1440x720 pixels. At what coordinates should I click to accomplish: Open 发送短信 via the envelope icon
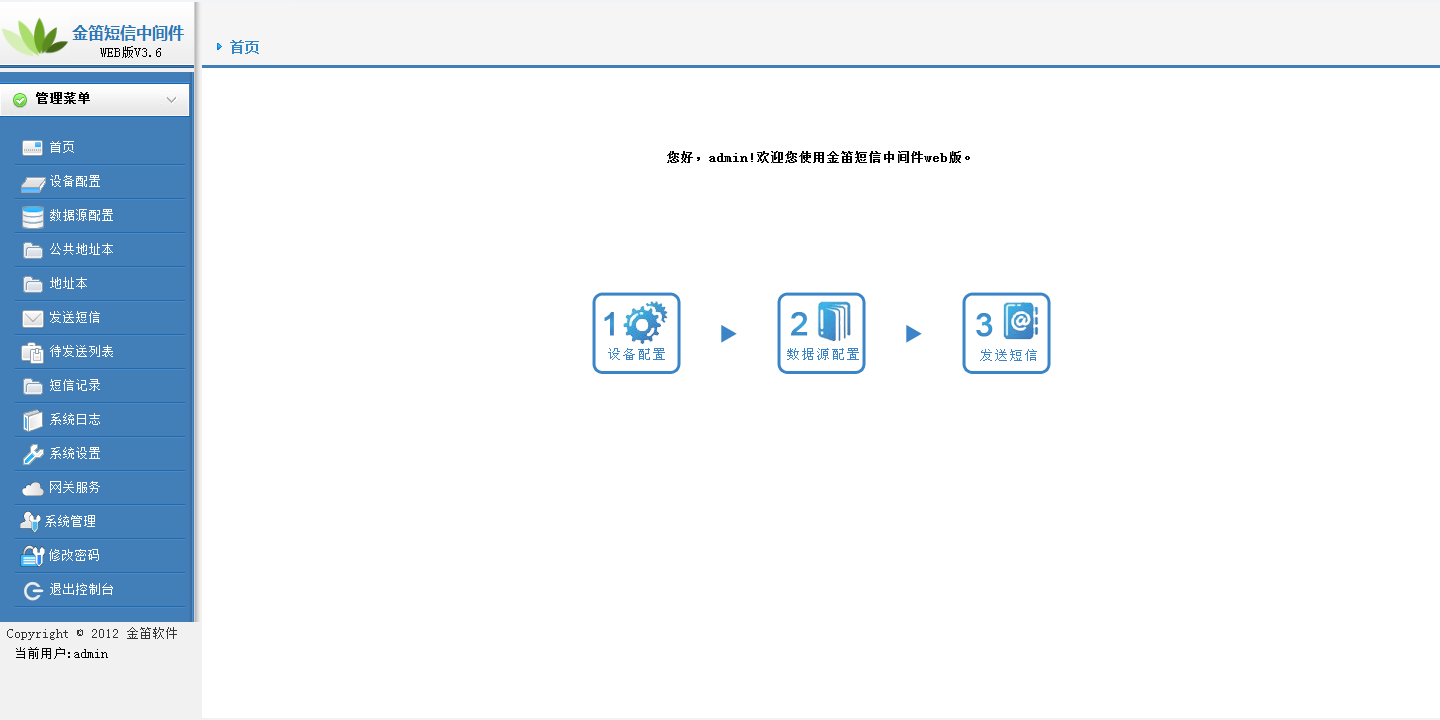pyautogui.click(x=31, y=317)
